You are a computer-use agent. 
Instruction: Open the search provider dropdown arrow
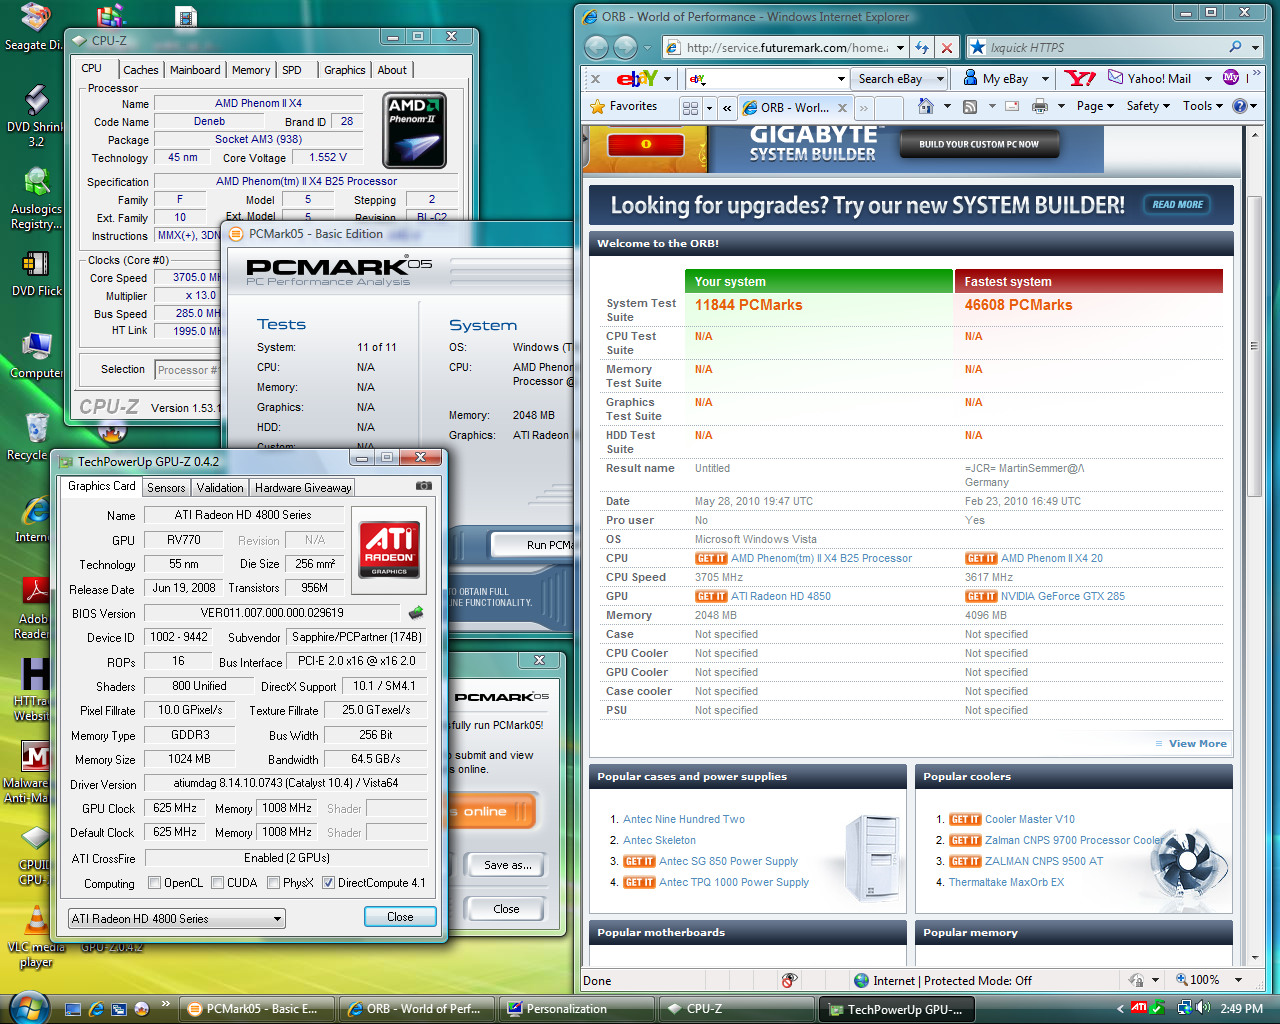click(x=1257, y=47)
